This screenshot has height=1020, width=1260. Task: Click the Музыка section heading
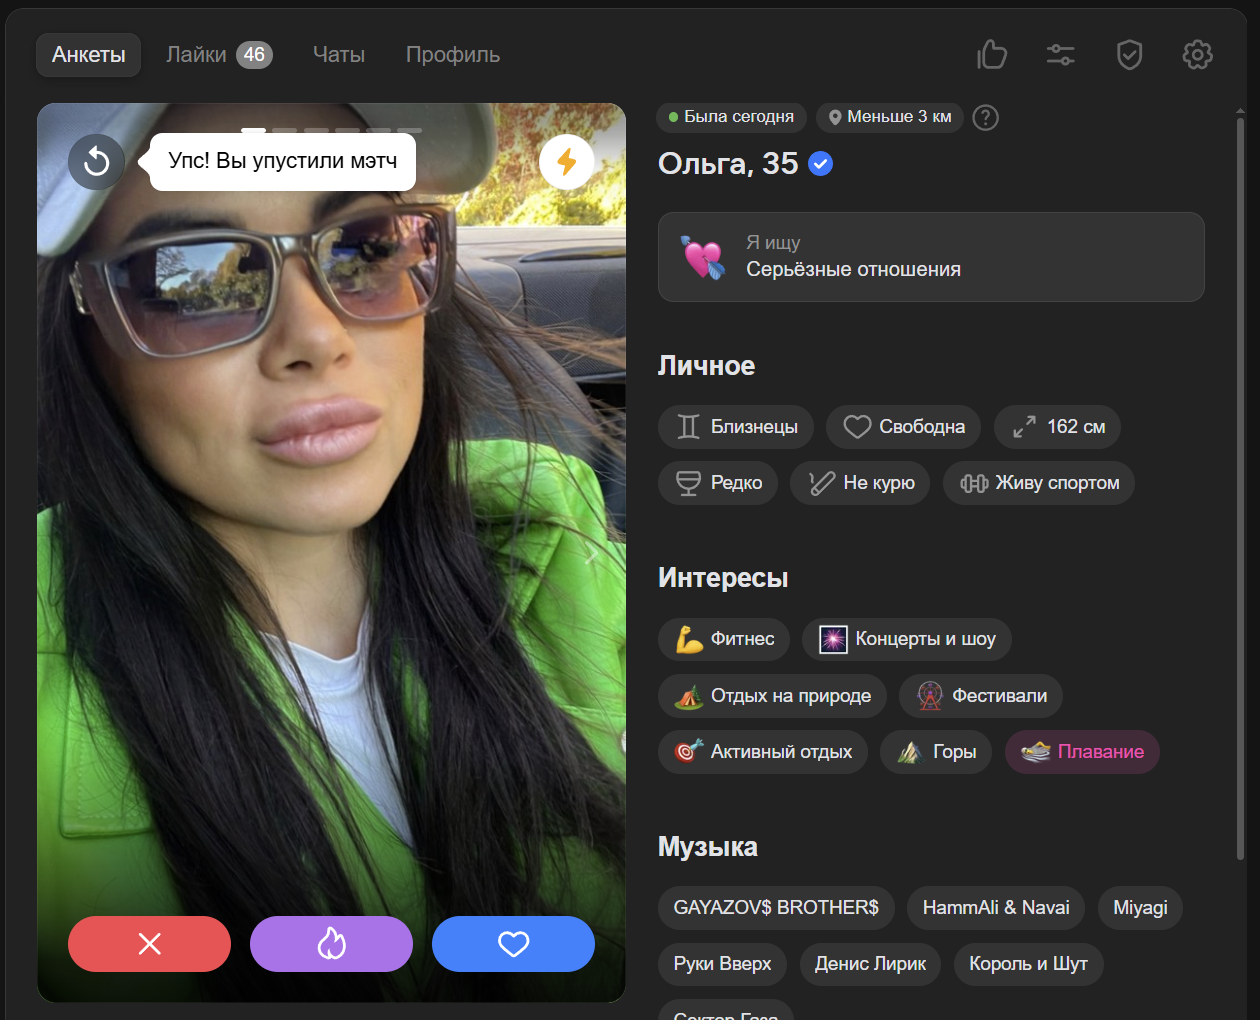[x=708, y=847]
